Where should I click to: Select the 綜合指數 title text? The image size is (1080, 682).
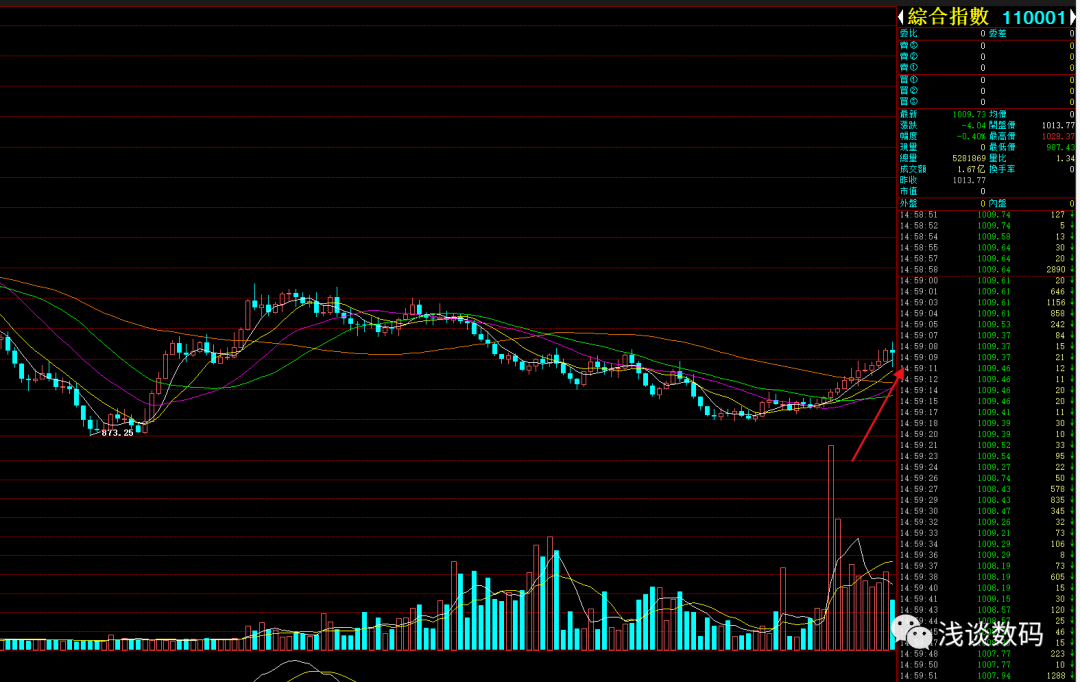[x=948, y=17]
